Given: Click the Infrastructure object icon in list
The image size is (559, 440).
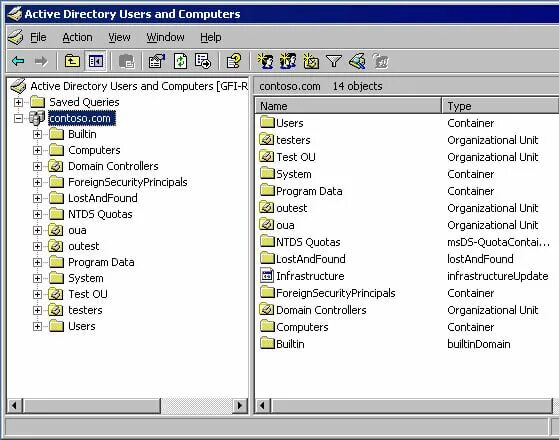Looking at the screenshot, I should (267, 276).
